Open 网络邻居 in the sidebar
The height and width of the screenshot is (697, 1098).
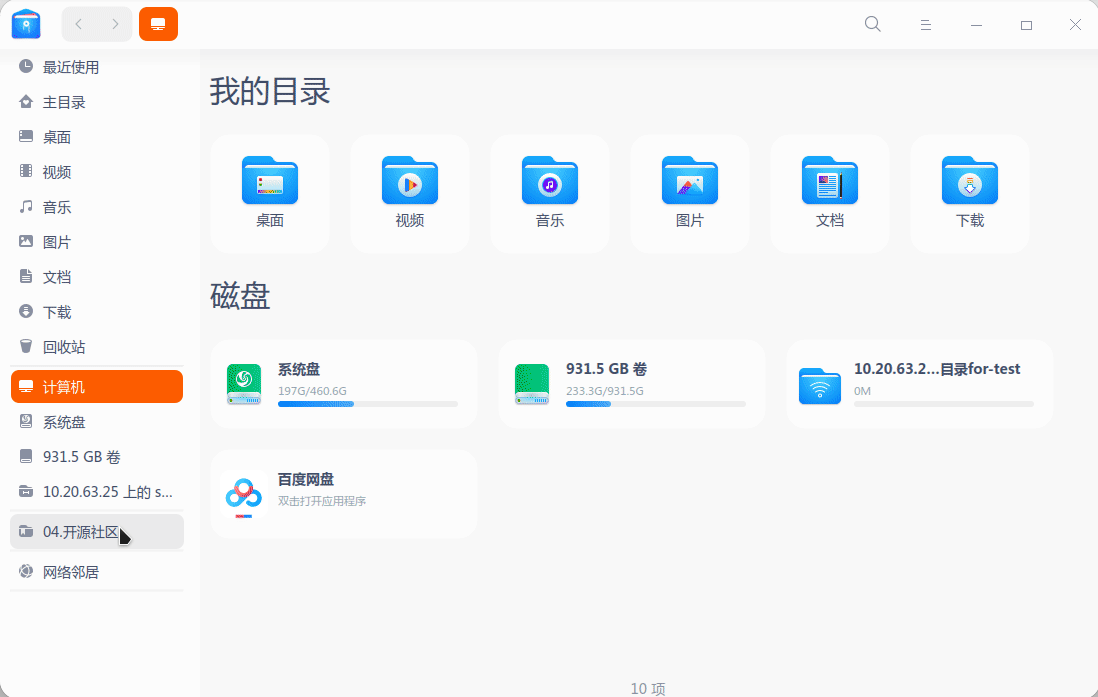pos(97,572)
